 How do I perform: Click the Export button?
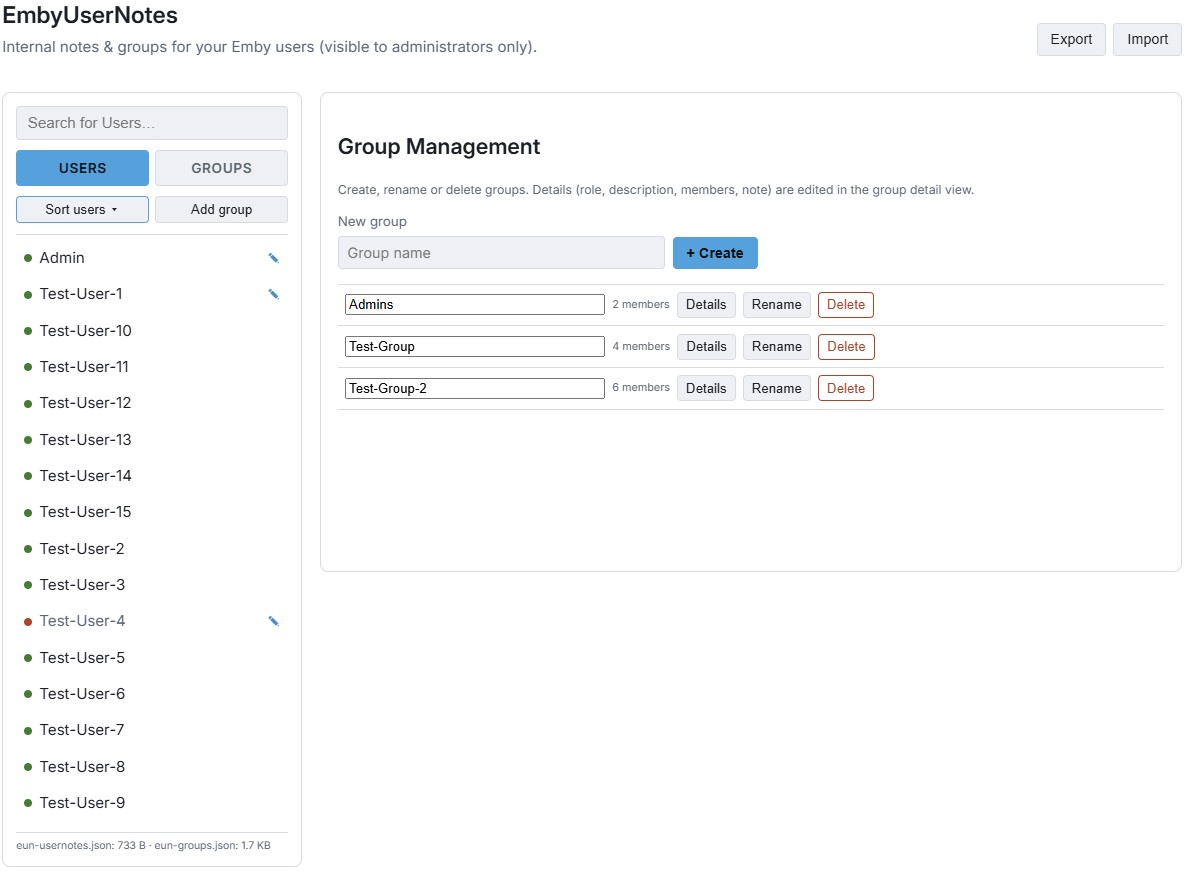tap(1071, 39)
